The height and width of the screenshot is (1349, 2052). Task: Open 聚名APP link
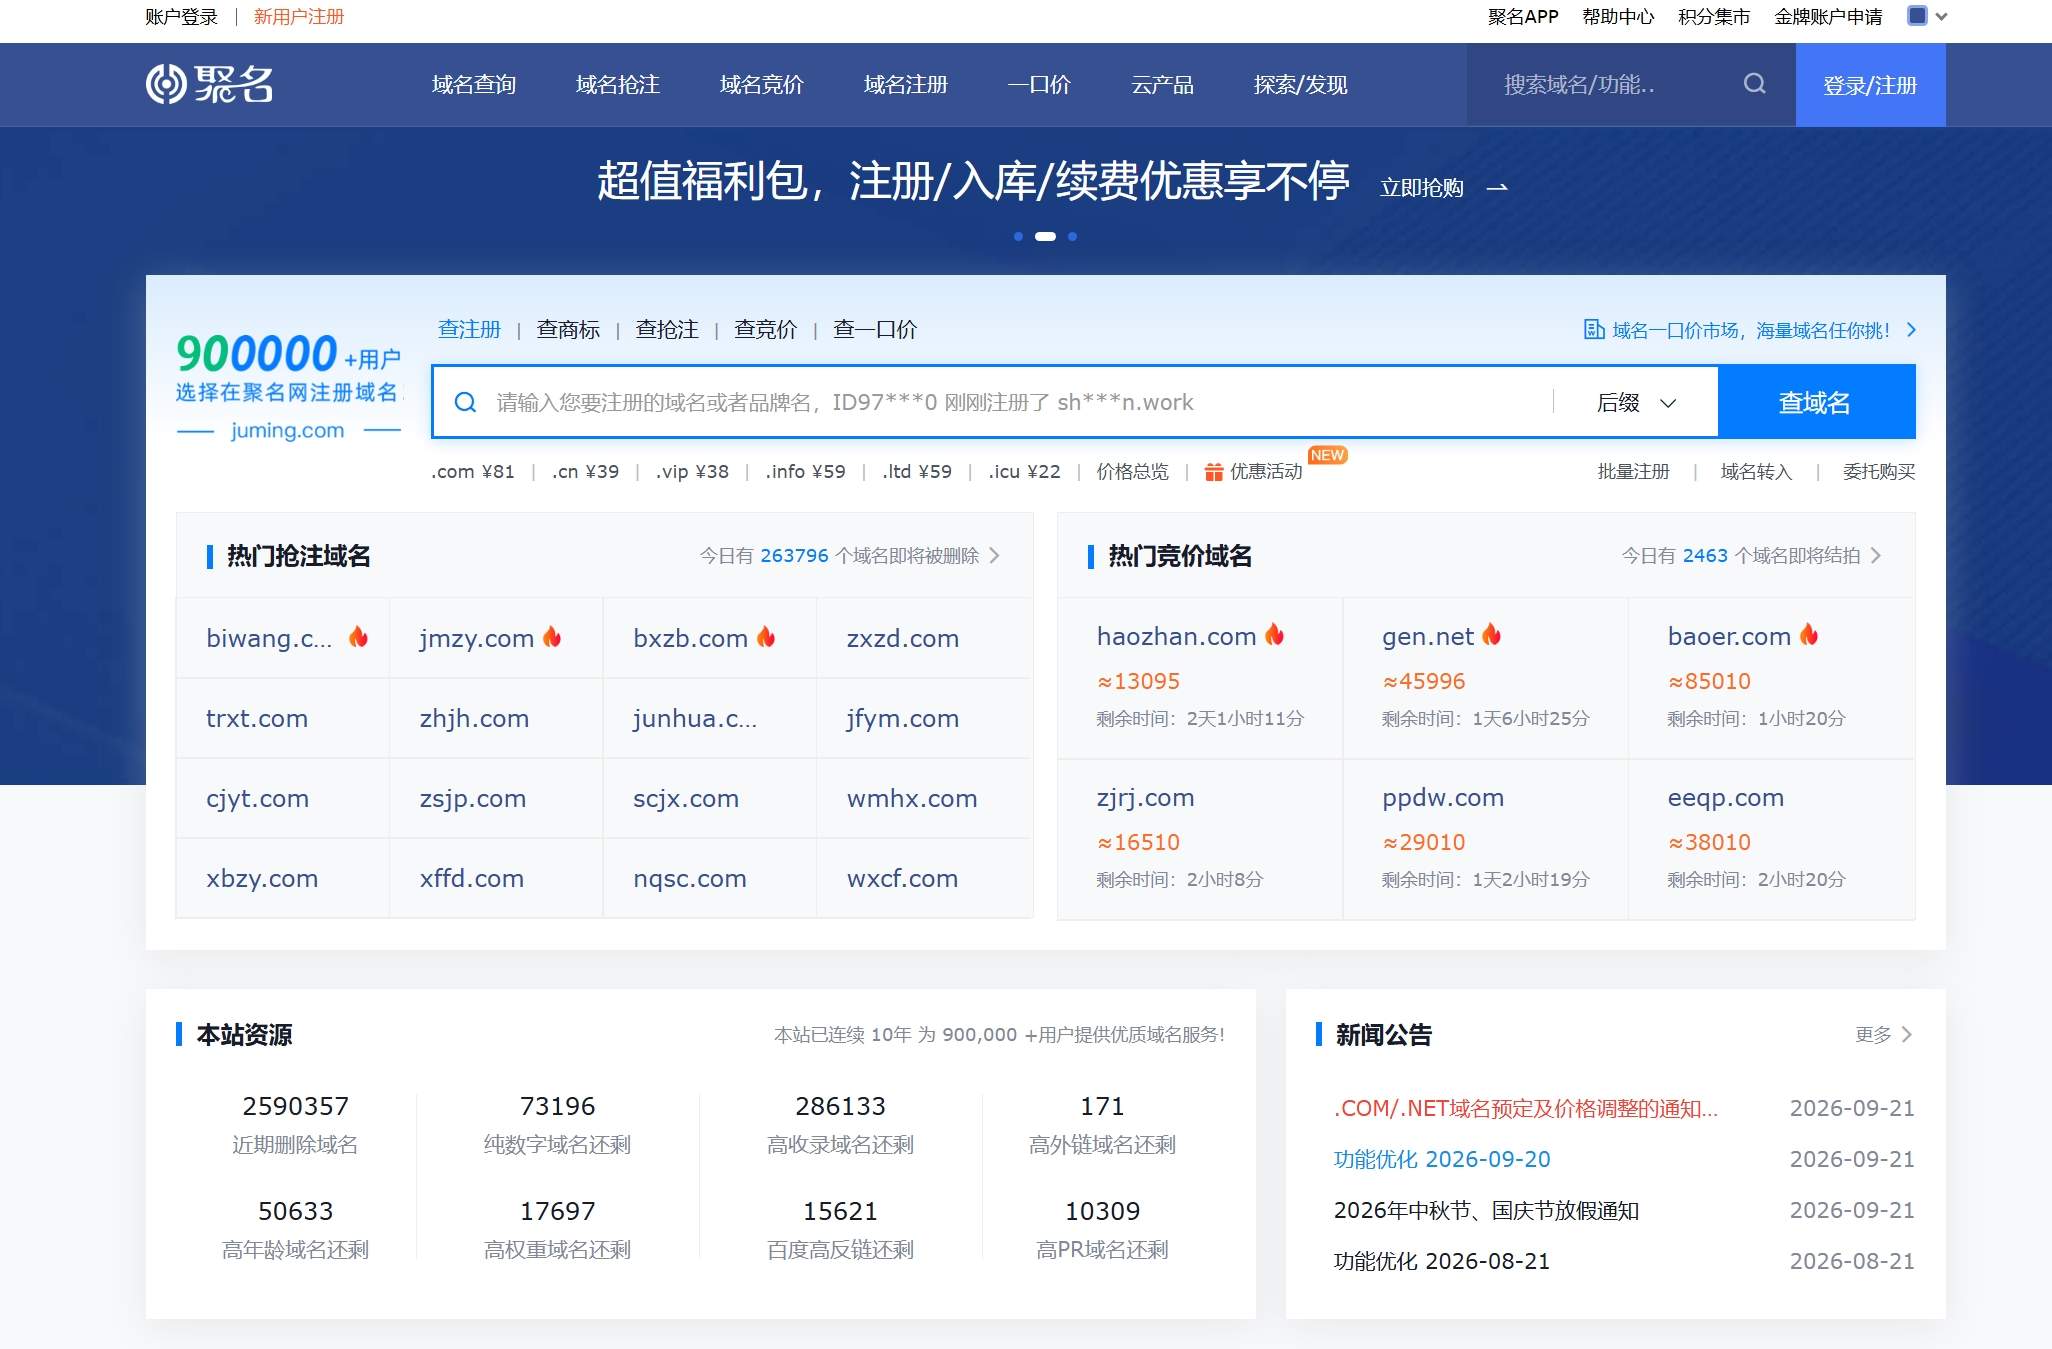[1523, 16]
